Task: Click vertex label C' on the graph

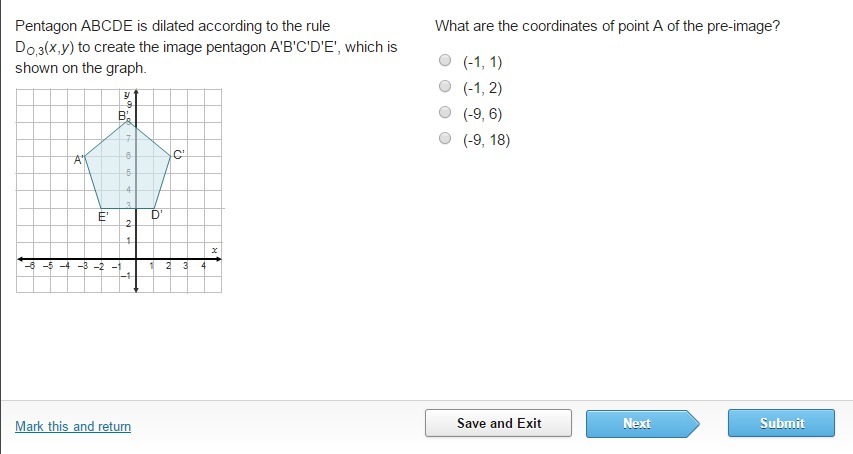Action: click(179, 155)
